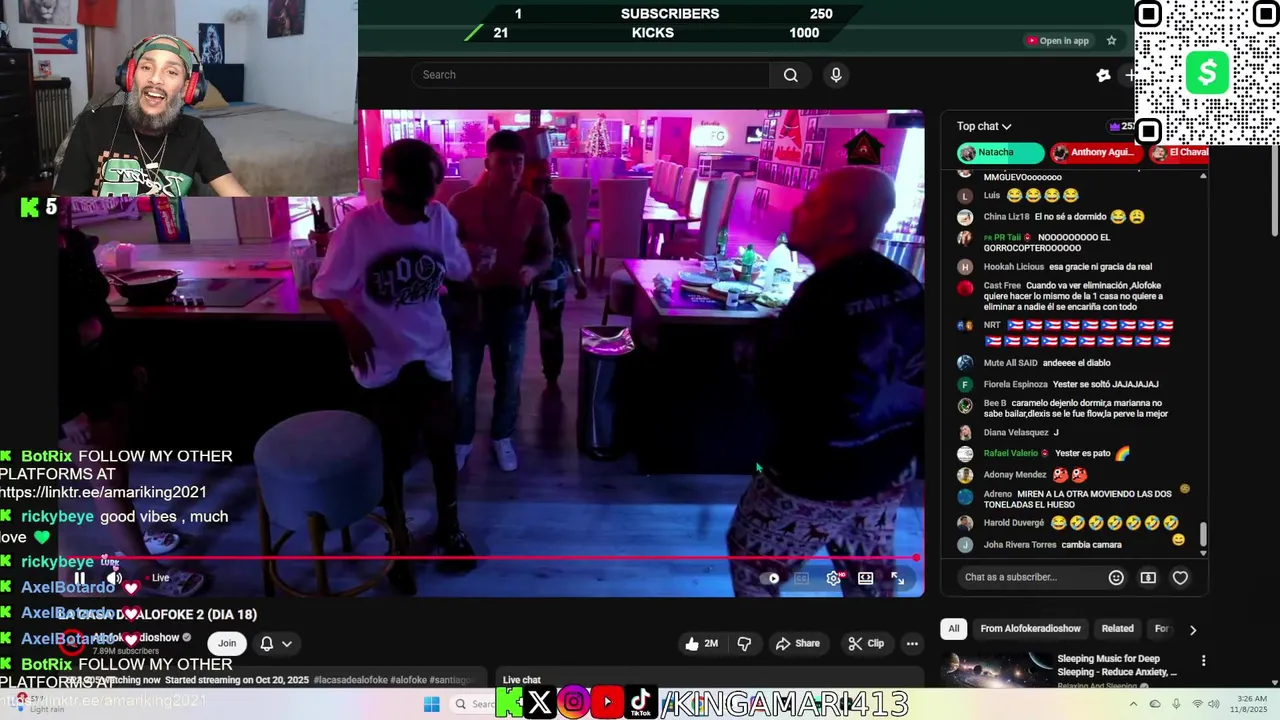Select From Alofokeradioshow filter chip
1280x720 pixels.
pos(1030,629)
